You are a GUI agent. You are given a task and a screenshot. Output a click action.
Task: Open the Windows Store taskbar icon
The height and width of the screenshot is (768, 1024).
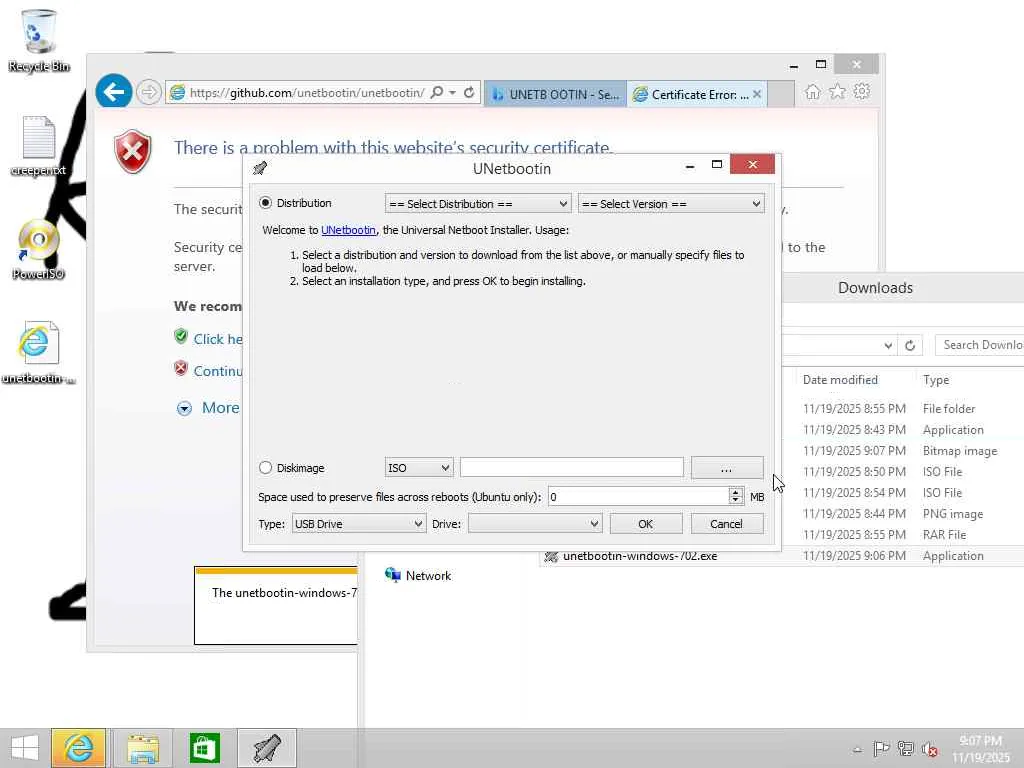(204, 748)
